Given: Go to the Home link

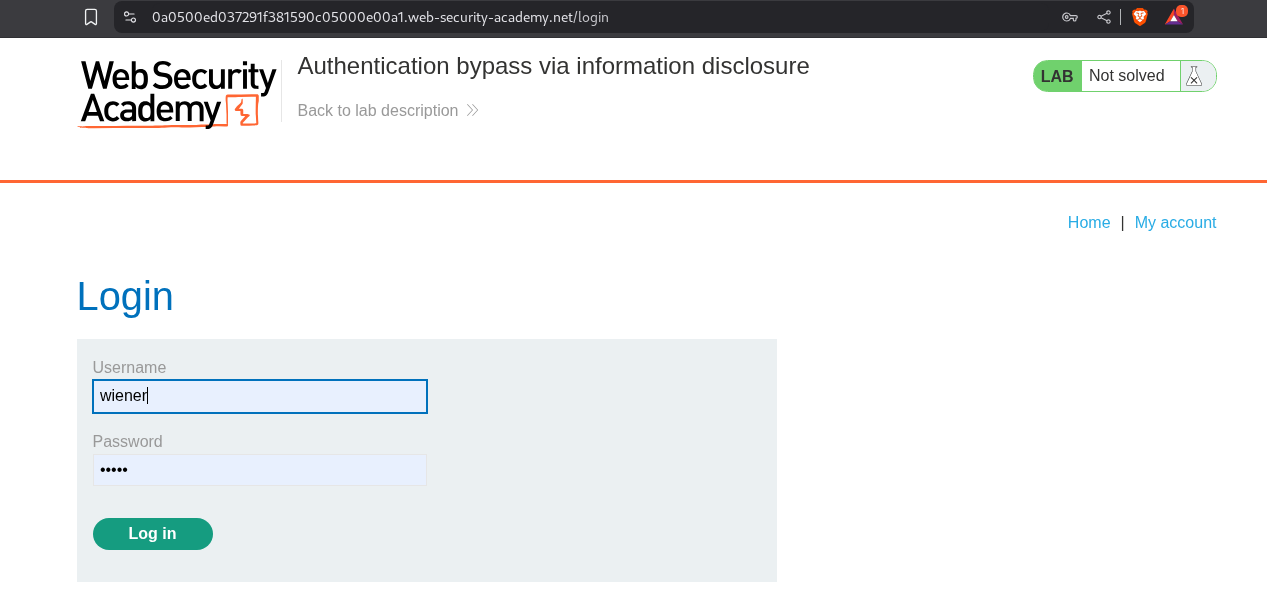Looking at the screenshot, I should click(1088, 222).
